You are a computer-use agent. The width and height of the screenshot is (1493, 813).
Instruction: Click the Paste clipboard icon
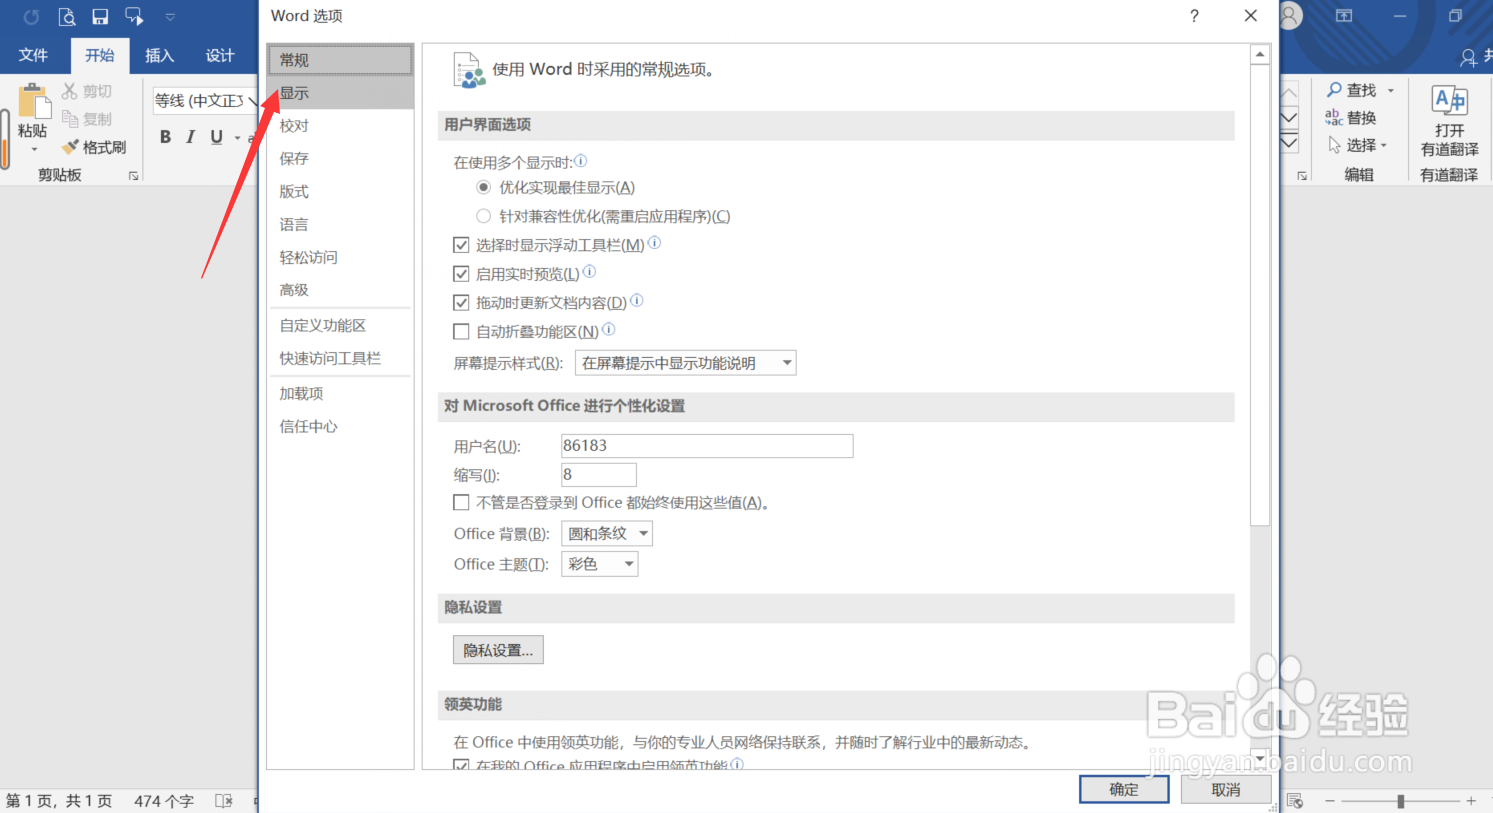pos(33,103)
